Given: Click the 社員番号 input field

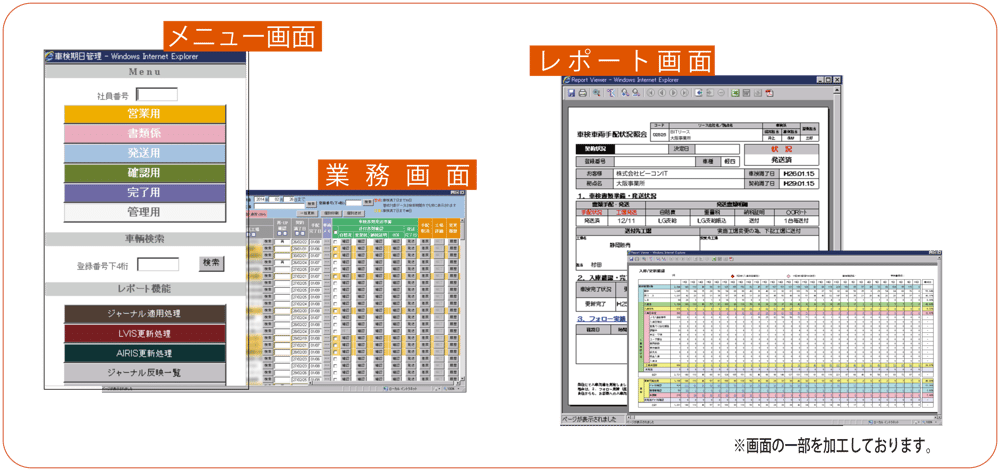Looking at the screenshot, I should pos(157,94).
